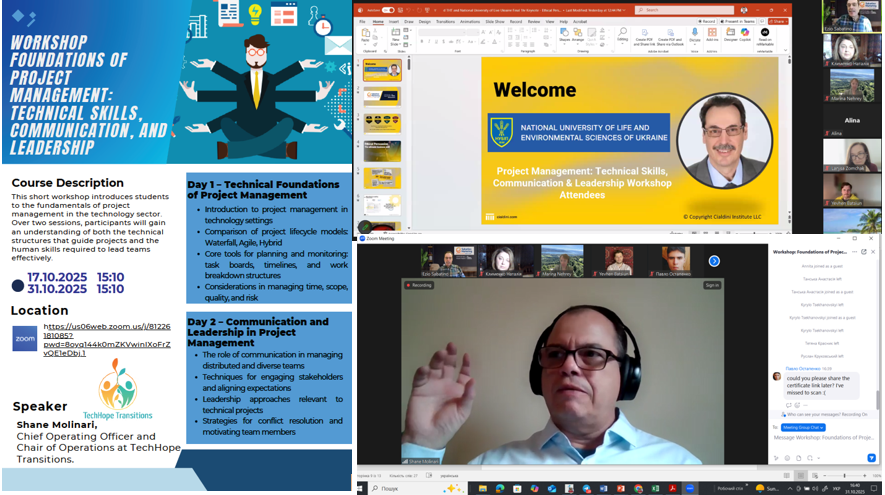The width and height of the screenshot is (885, 495).
Task: Click the Zoom chat message input field
Action: tap(823, 437)
